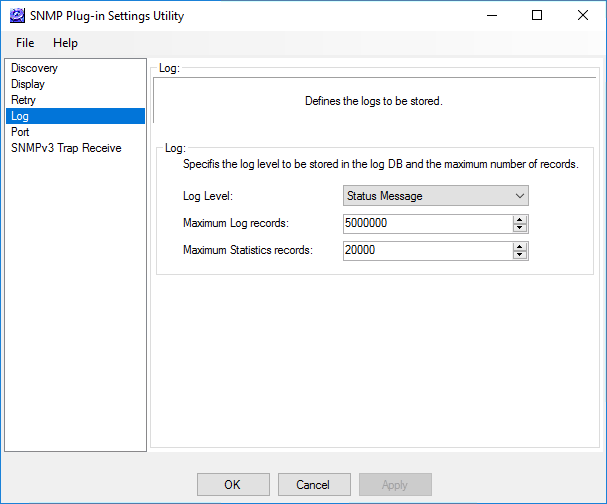Image resolution: width=607 pixels, height=504 pixels.
Task: Click the SNMP app icon in title bar
Action: tap(17, 16)
